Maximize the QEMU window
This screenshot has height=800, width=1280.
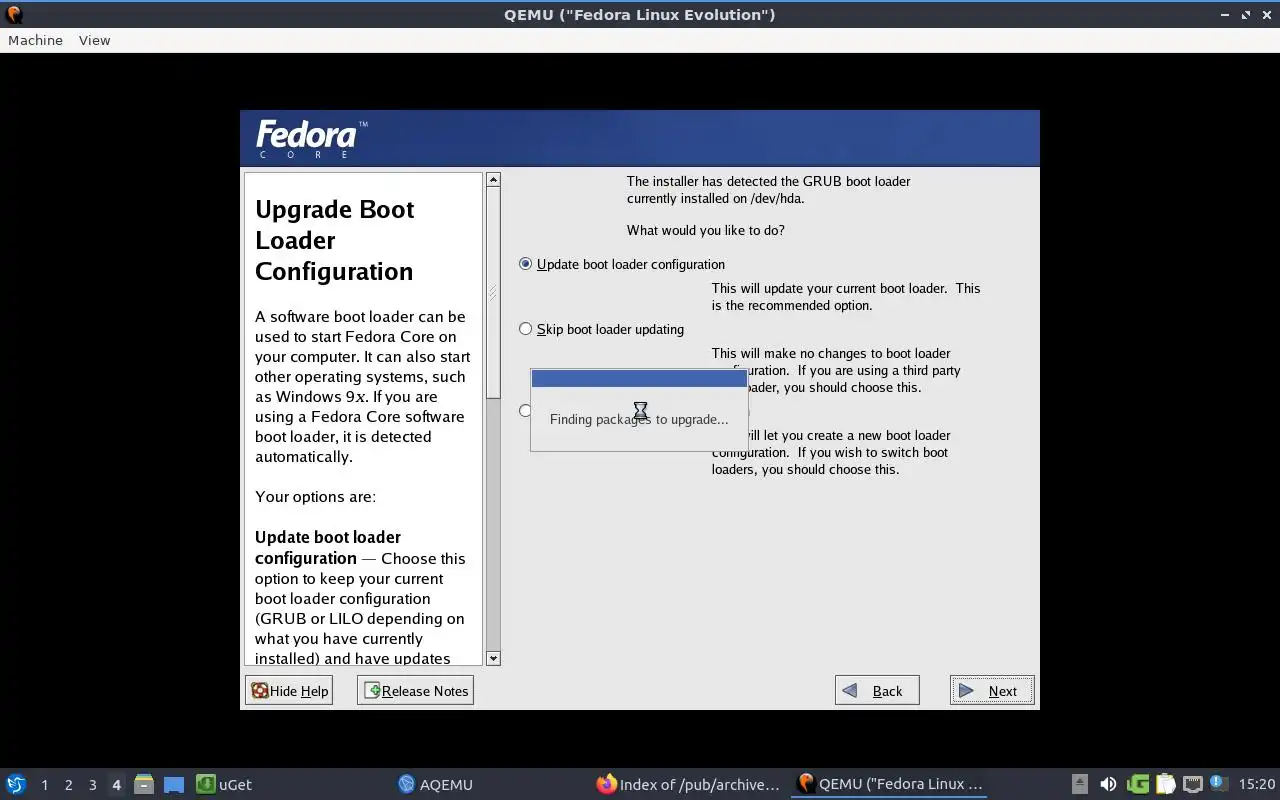(x=1246, y=15)
